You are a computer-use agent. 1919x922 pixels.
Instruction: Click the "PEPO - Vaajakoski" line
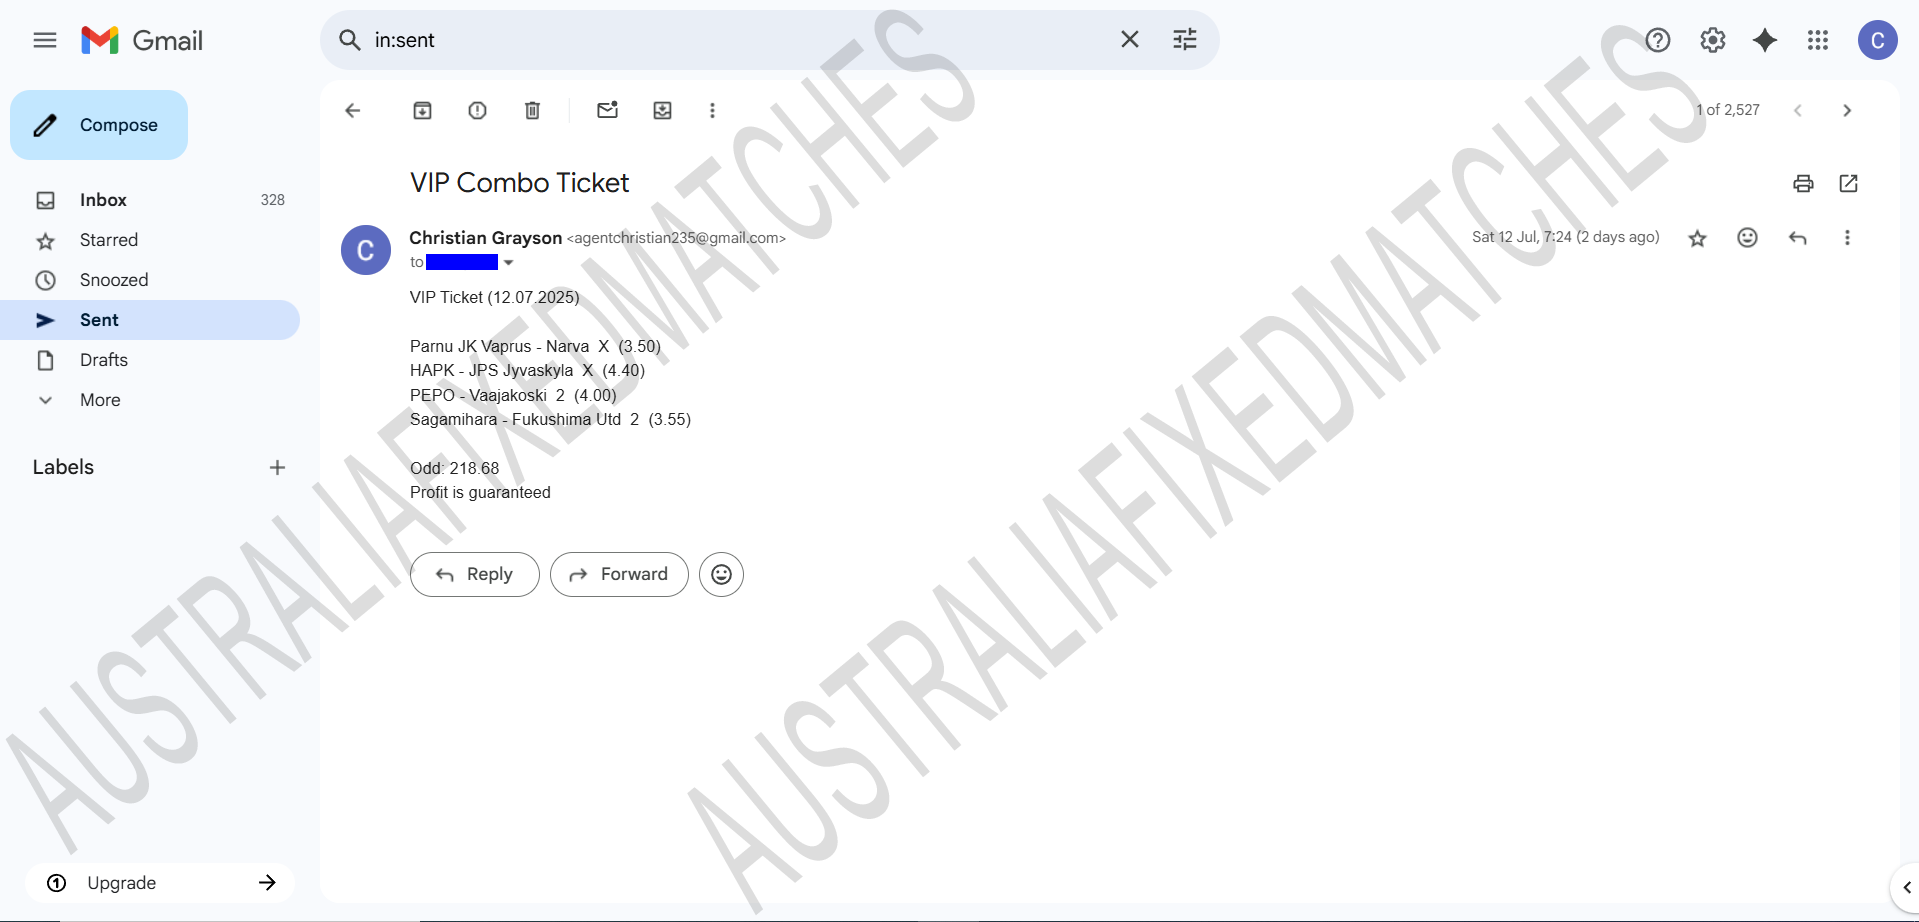pos(514,395)
